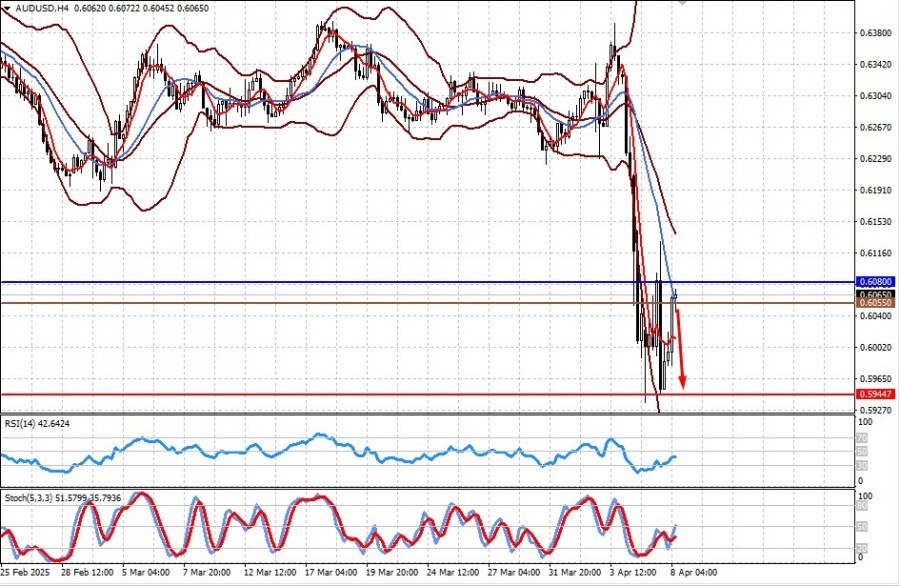Click the 0 value on the RSI scale
The image size is (900, 586).
coord(860,481)
